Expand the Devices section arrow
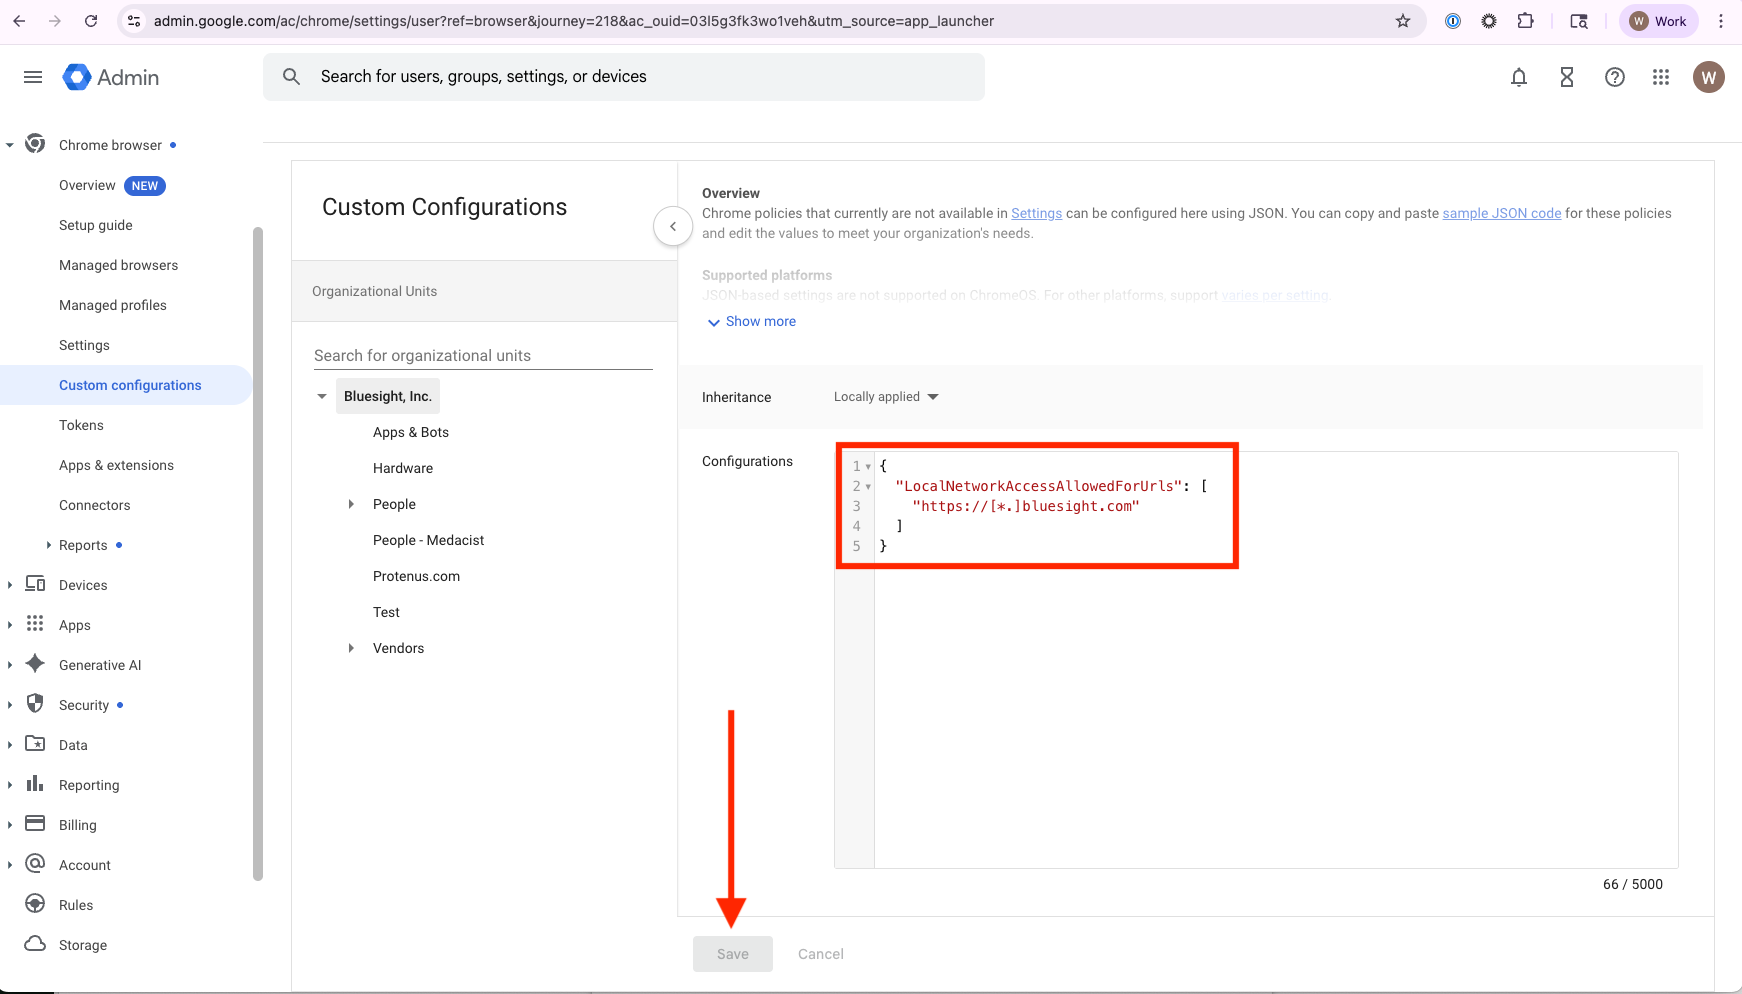The height and width of the screenshot is (994, 1742). pos(10,585)
